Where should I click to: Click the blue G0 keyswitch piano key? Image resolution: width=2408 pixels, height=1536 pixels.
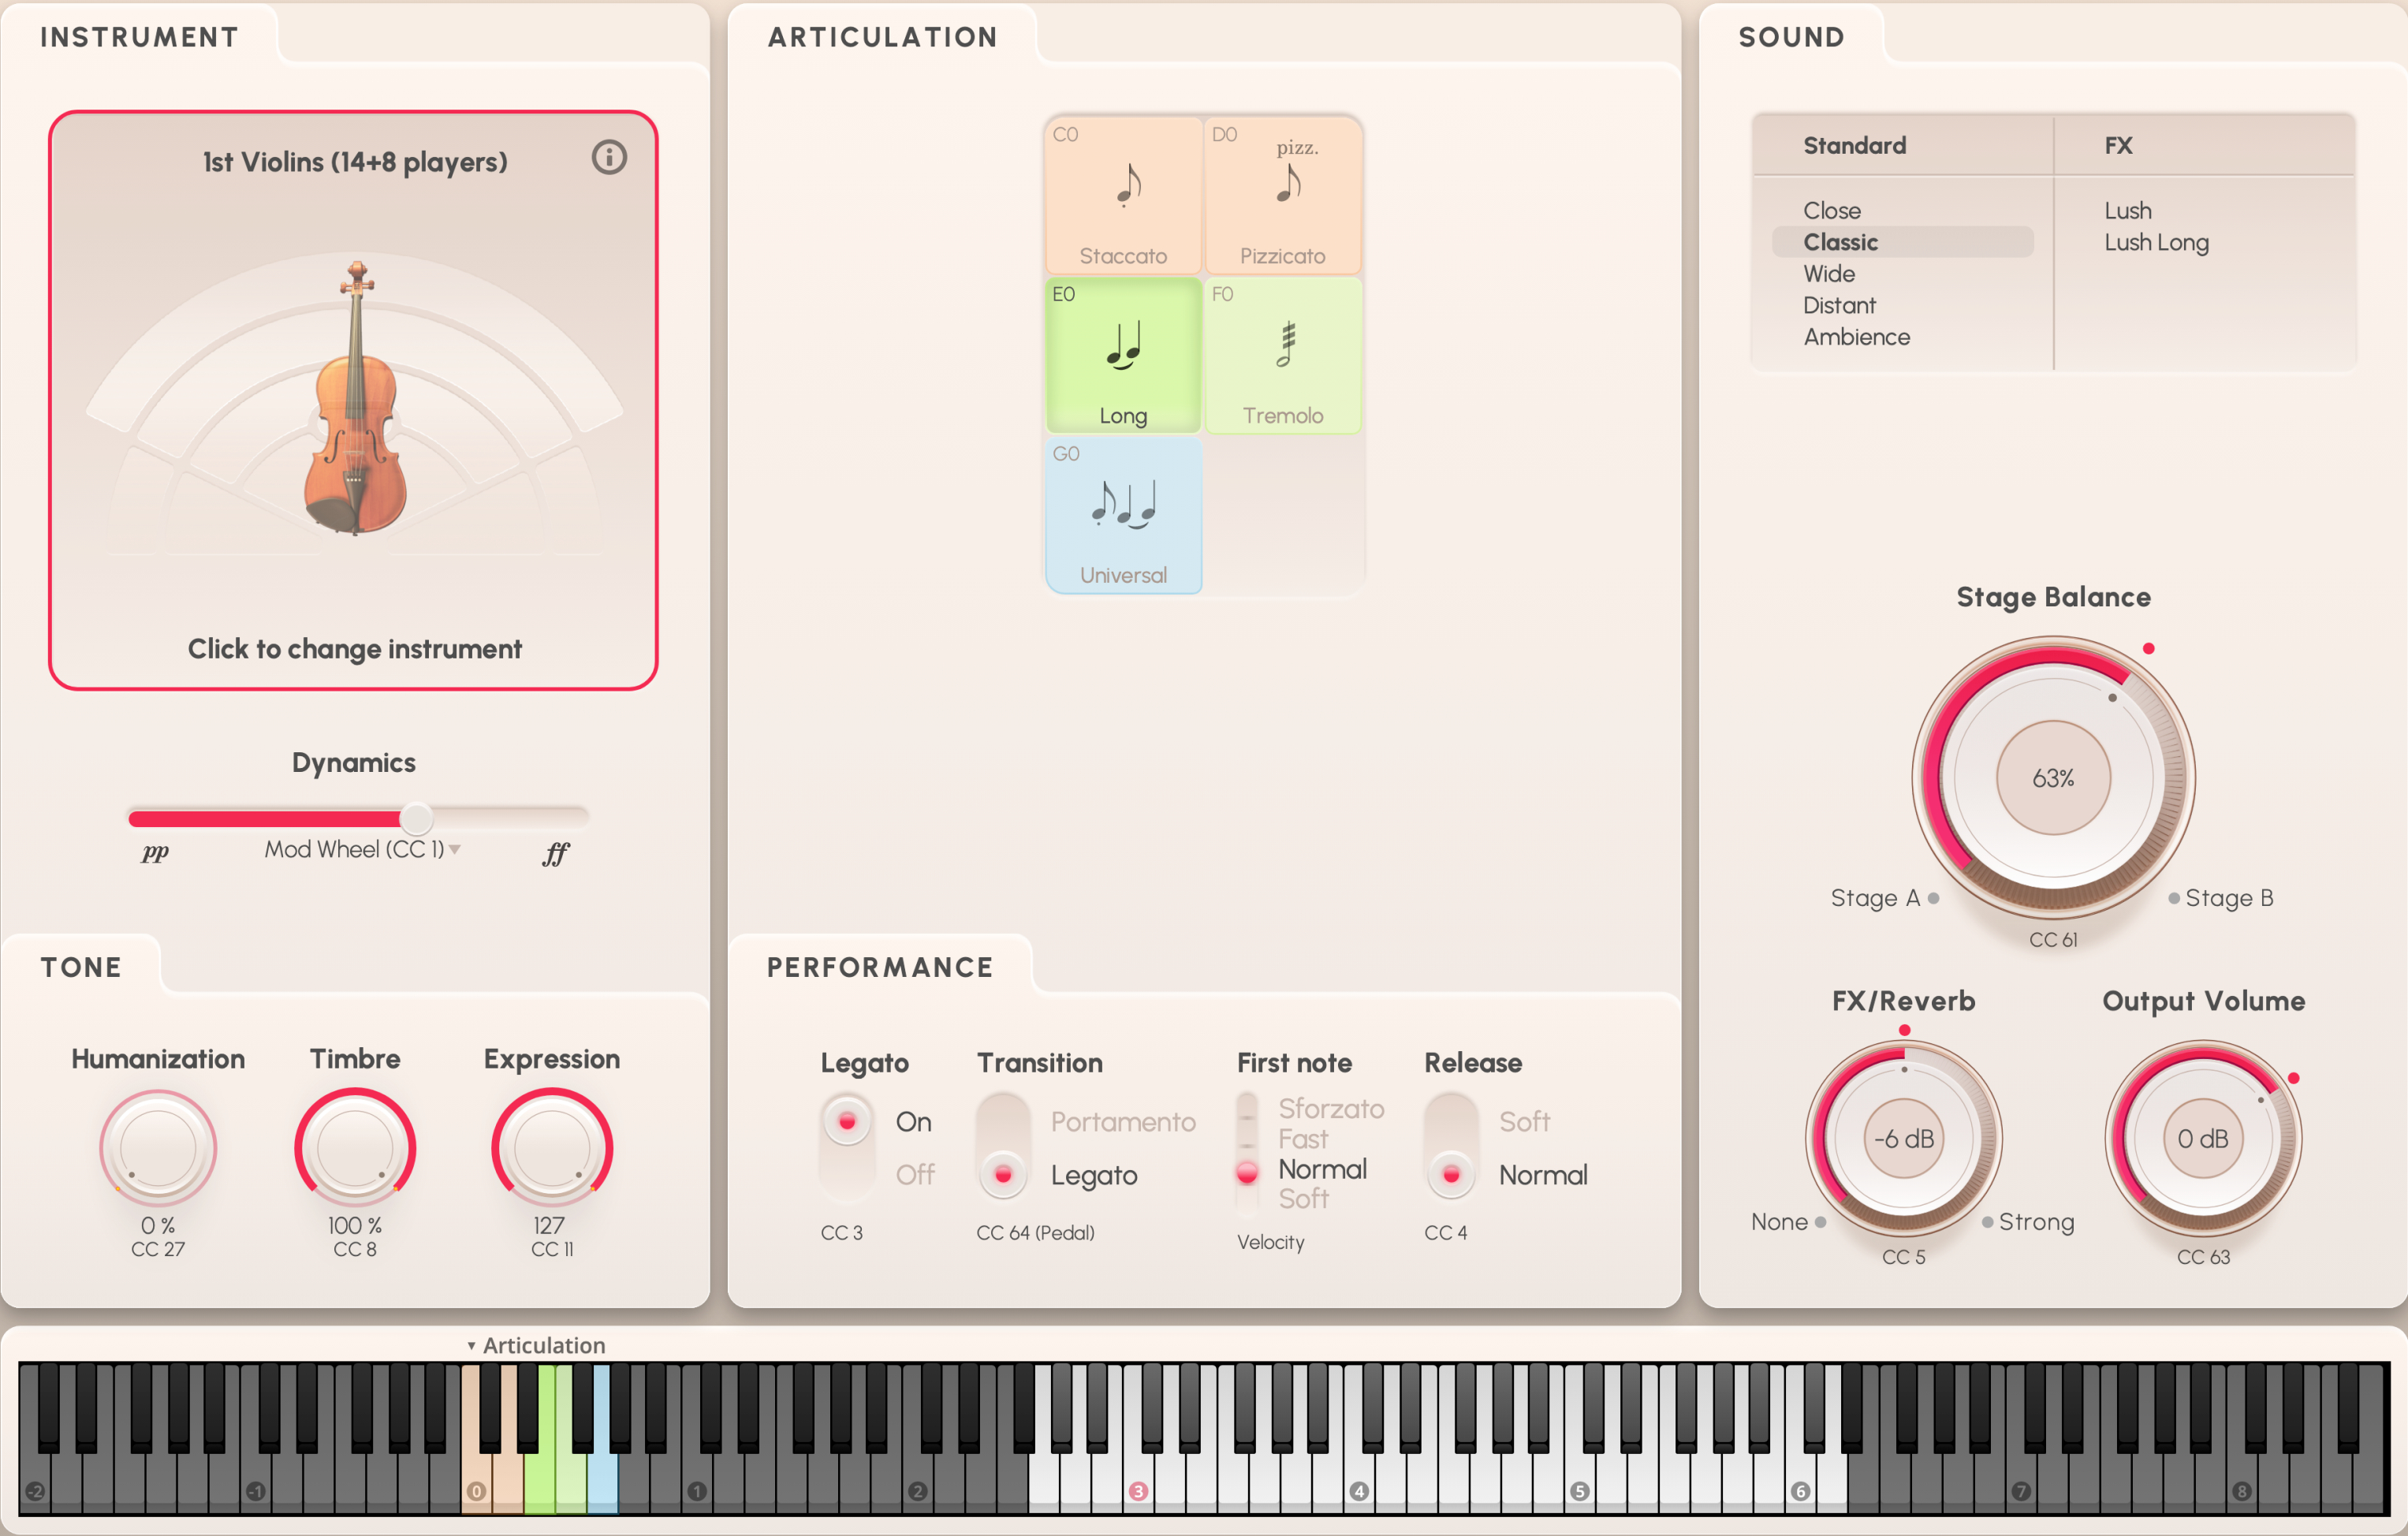(x=603, y=1480)
